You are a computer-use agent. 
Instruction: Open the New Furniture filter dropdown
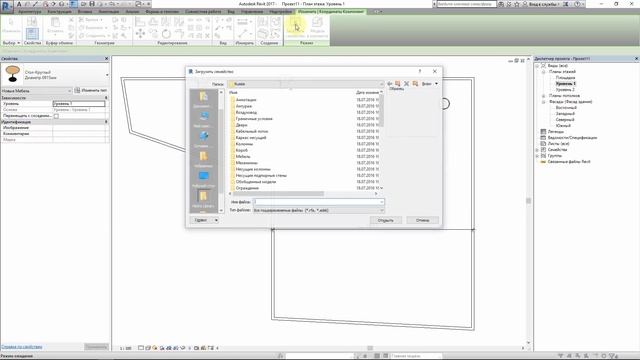click(x=69, y=91)
